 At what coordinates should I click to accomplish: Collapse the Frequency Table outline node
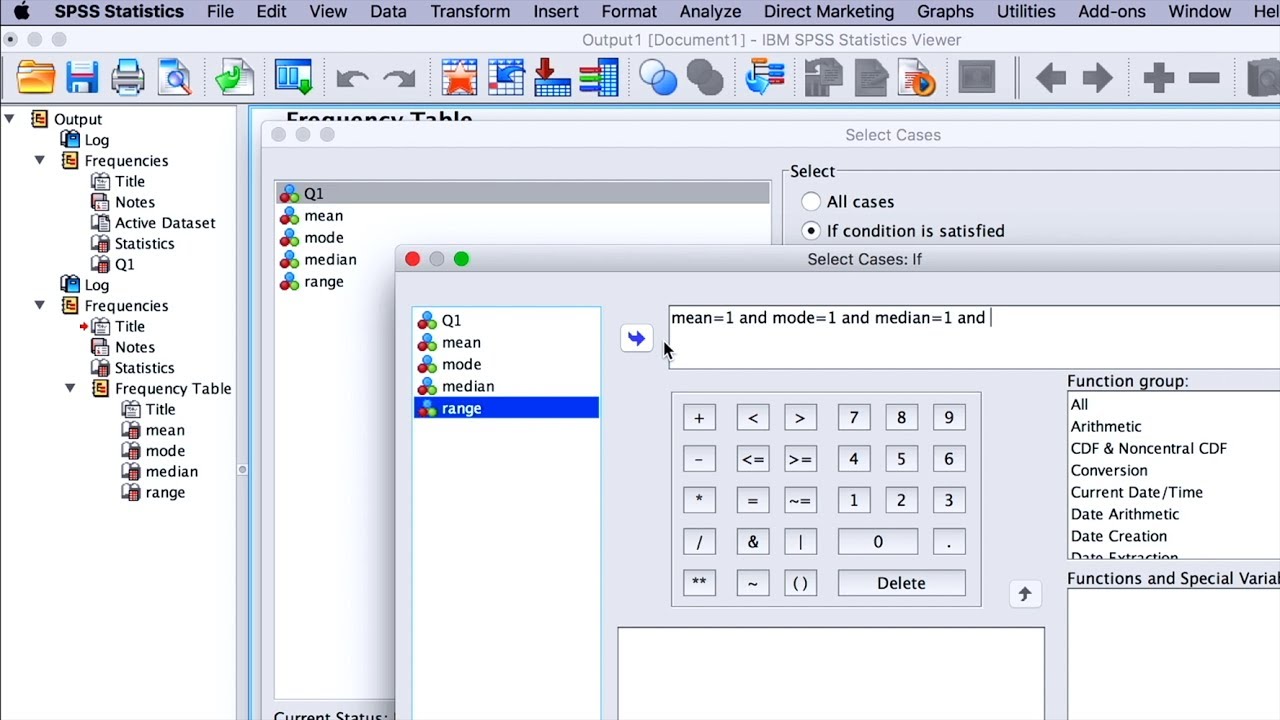tap(70, 388)
